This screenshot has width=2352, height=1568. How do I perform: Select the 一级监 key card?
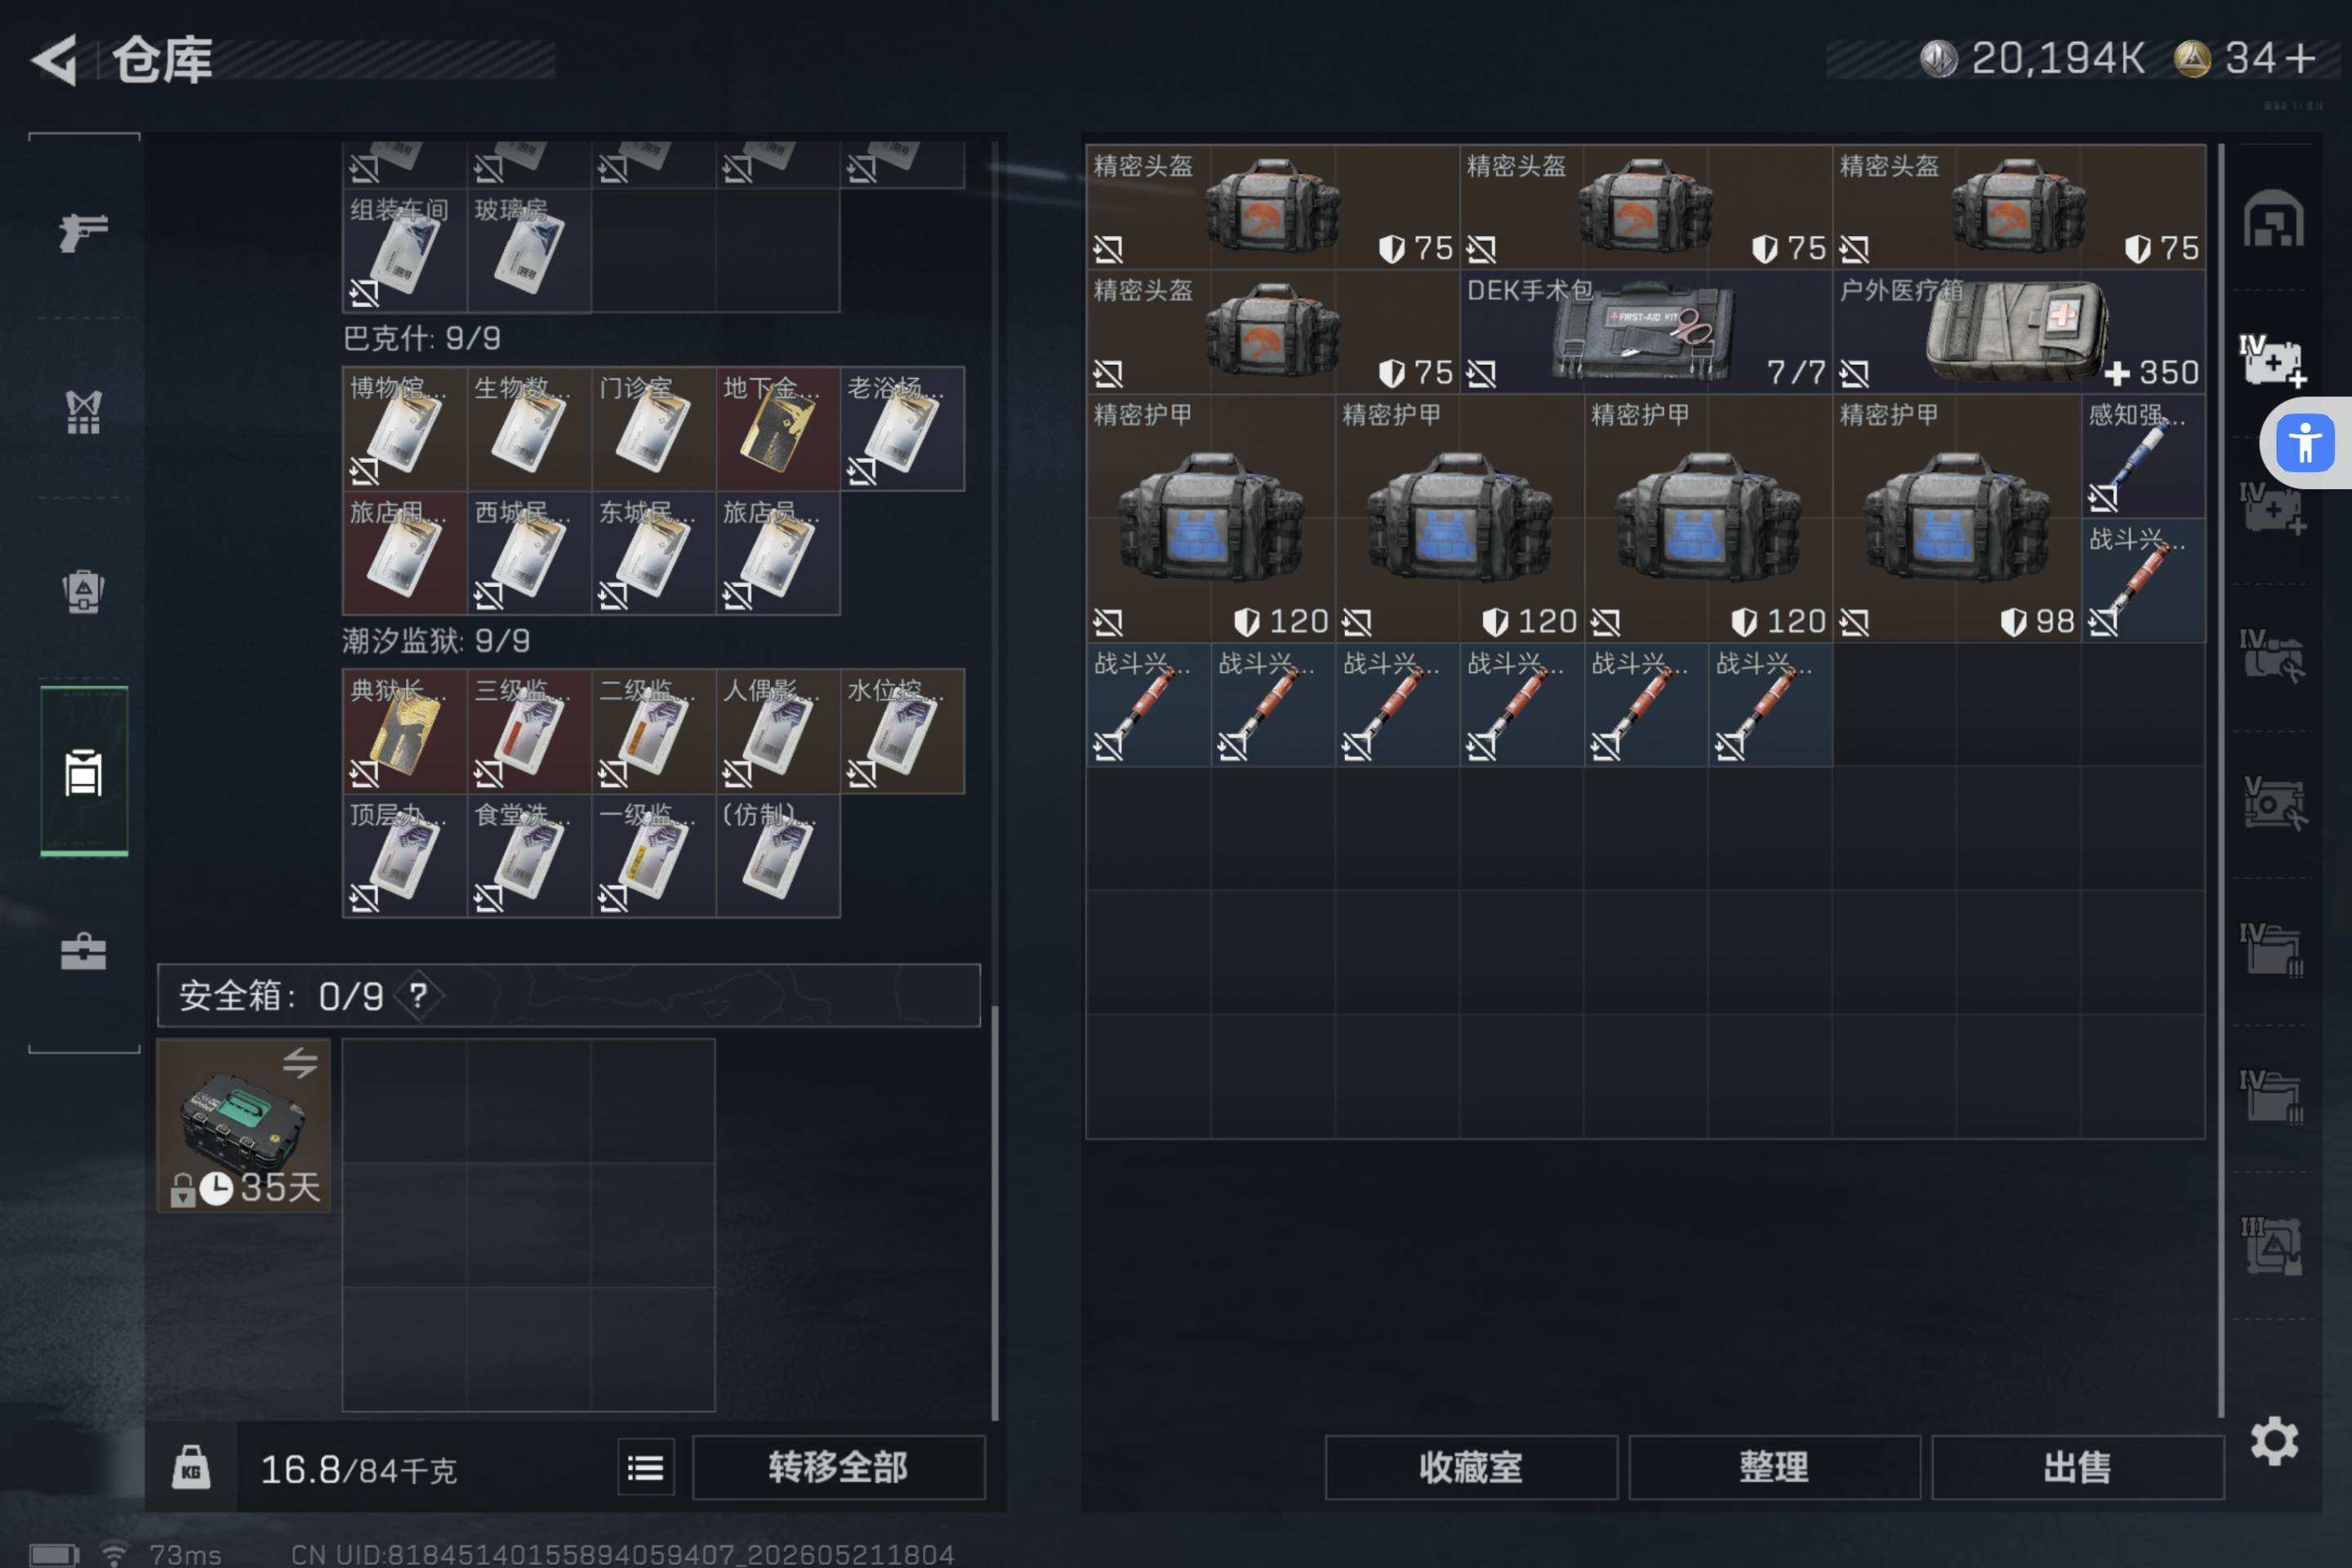[654, 855]
